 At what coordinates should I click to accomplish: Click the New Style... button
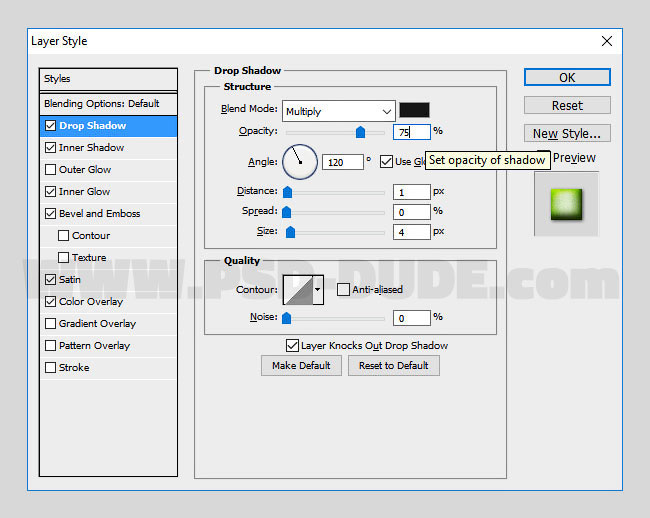[x=567, y=133]
